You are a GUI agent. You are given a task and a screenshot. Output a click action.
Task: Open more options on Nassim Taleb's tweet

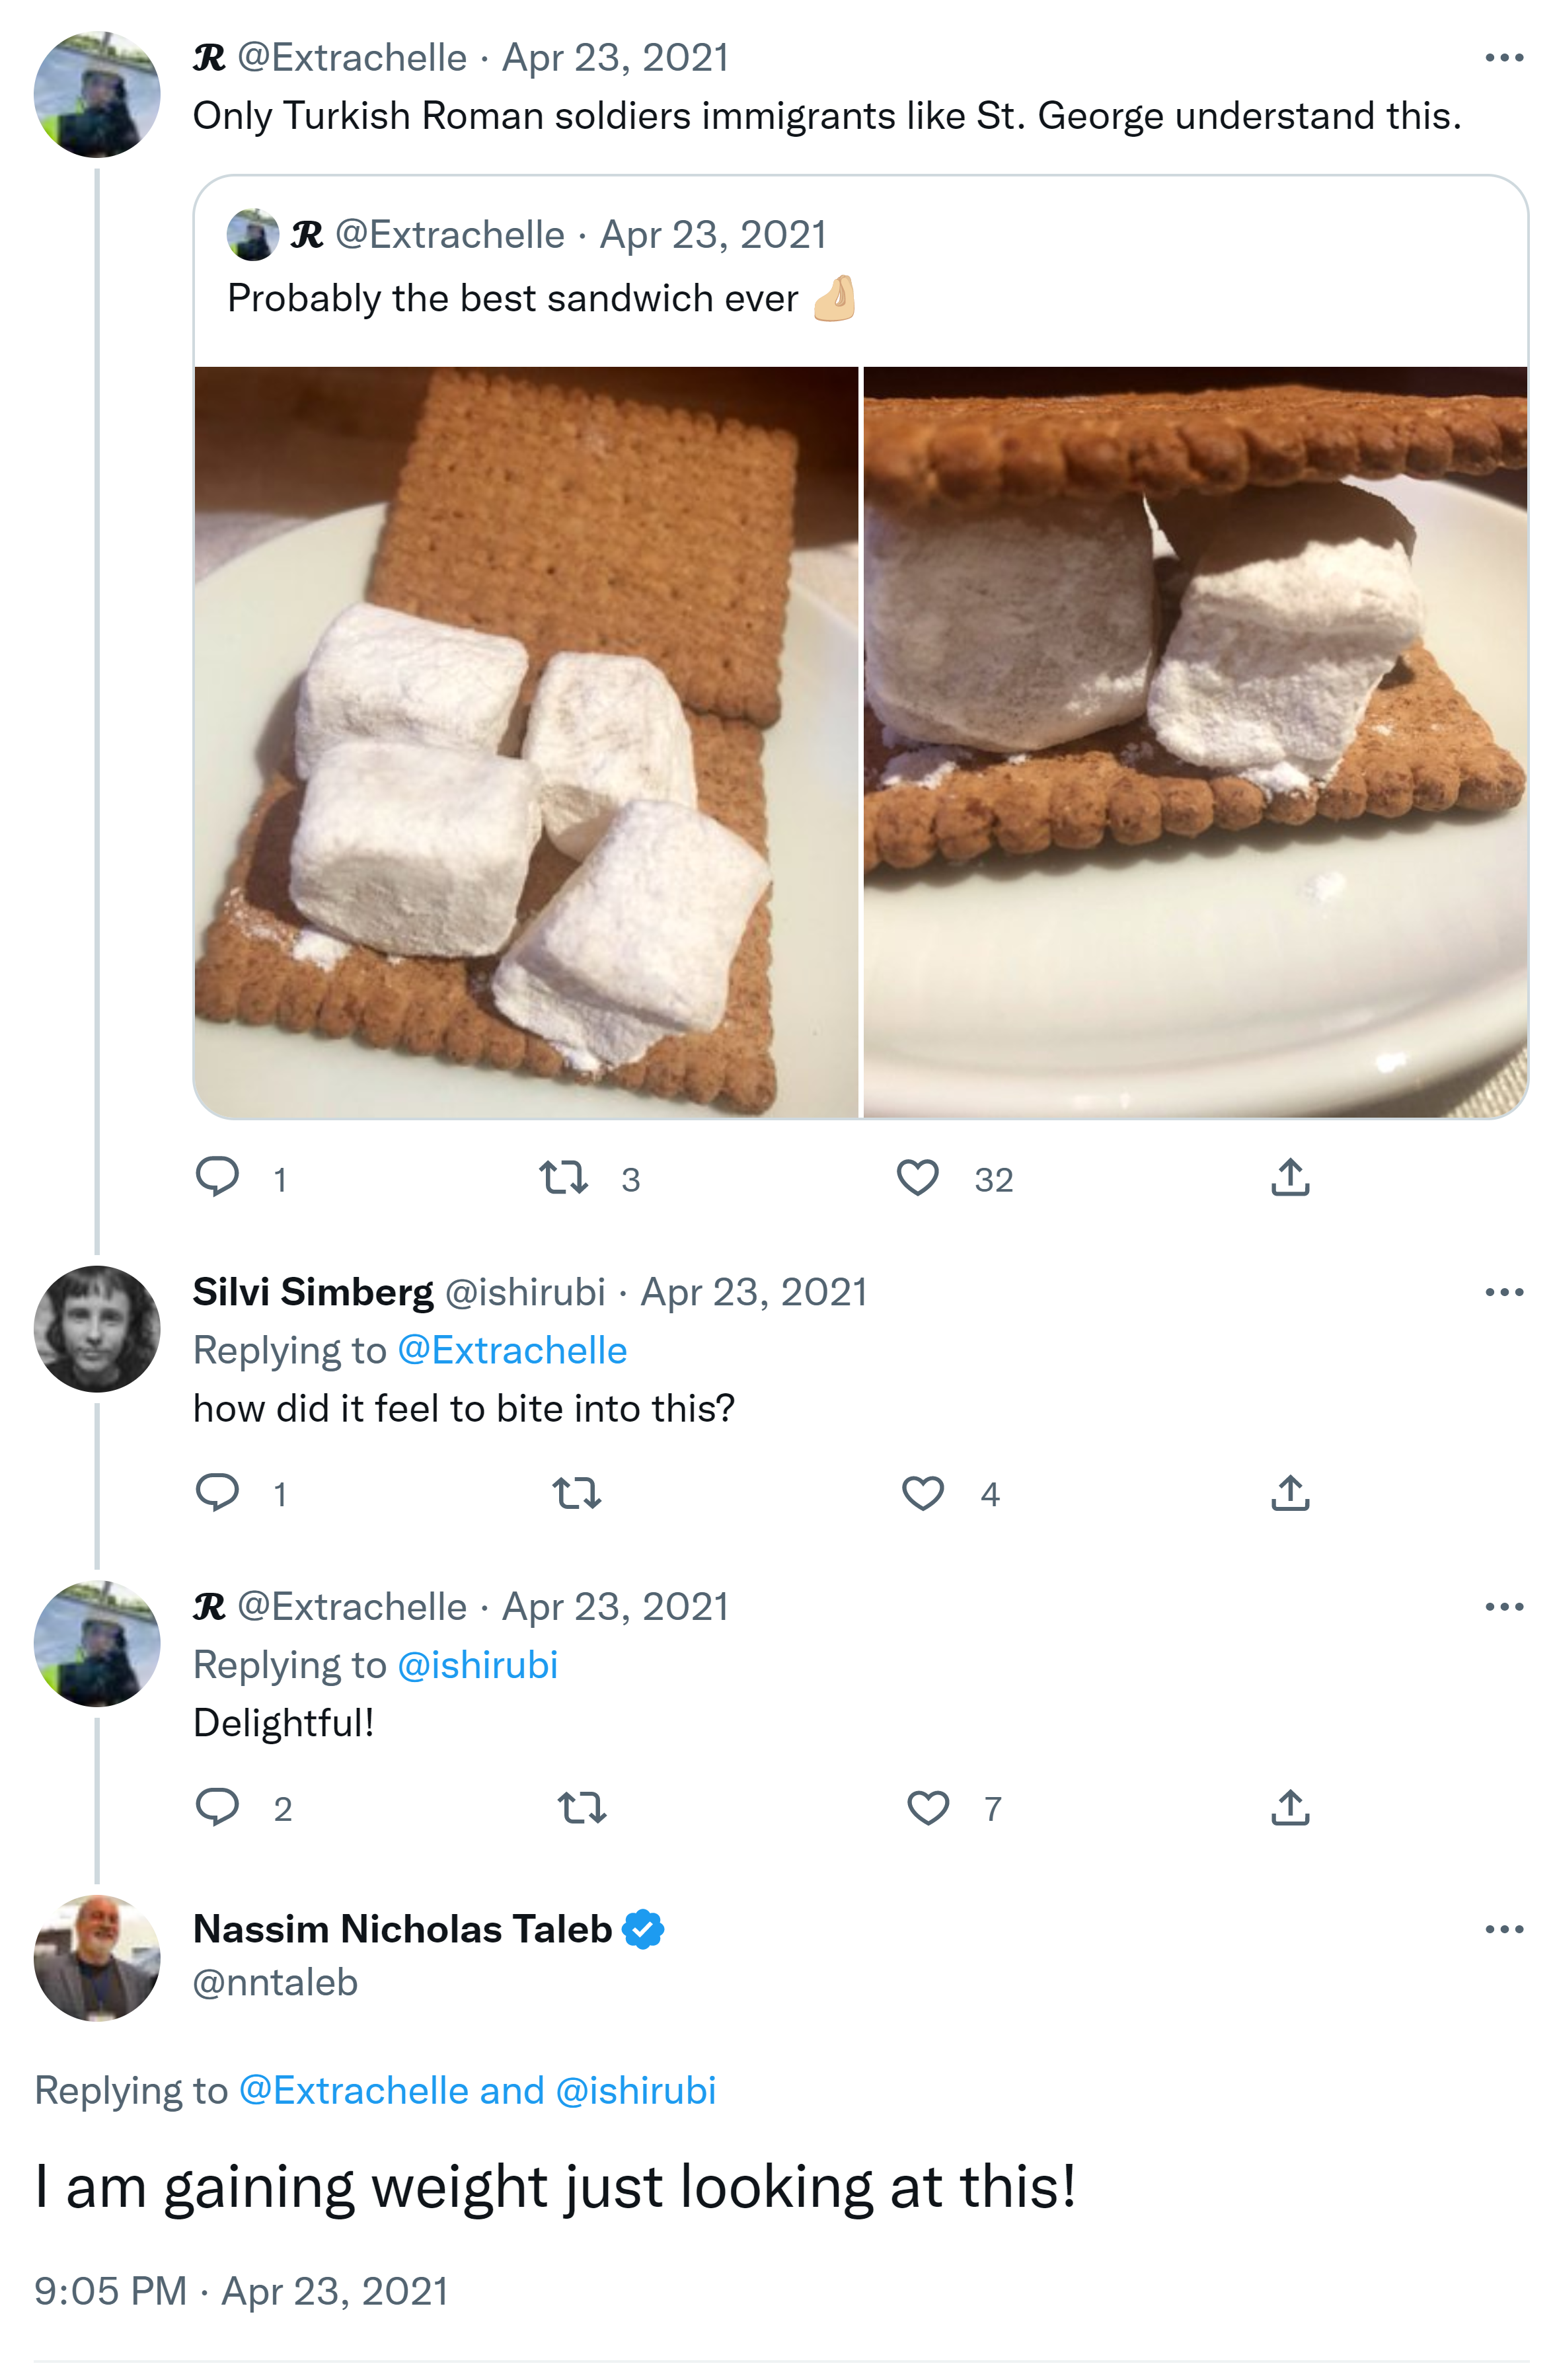(x=1503, y=1929)
